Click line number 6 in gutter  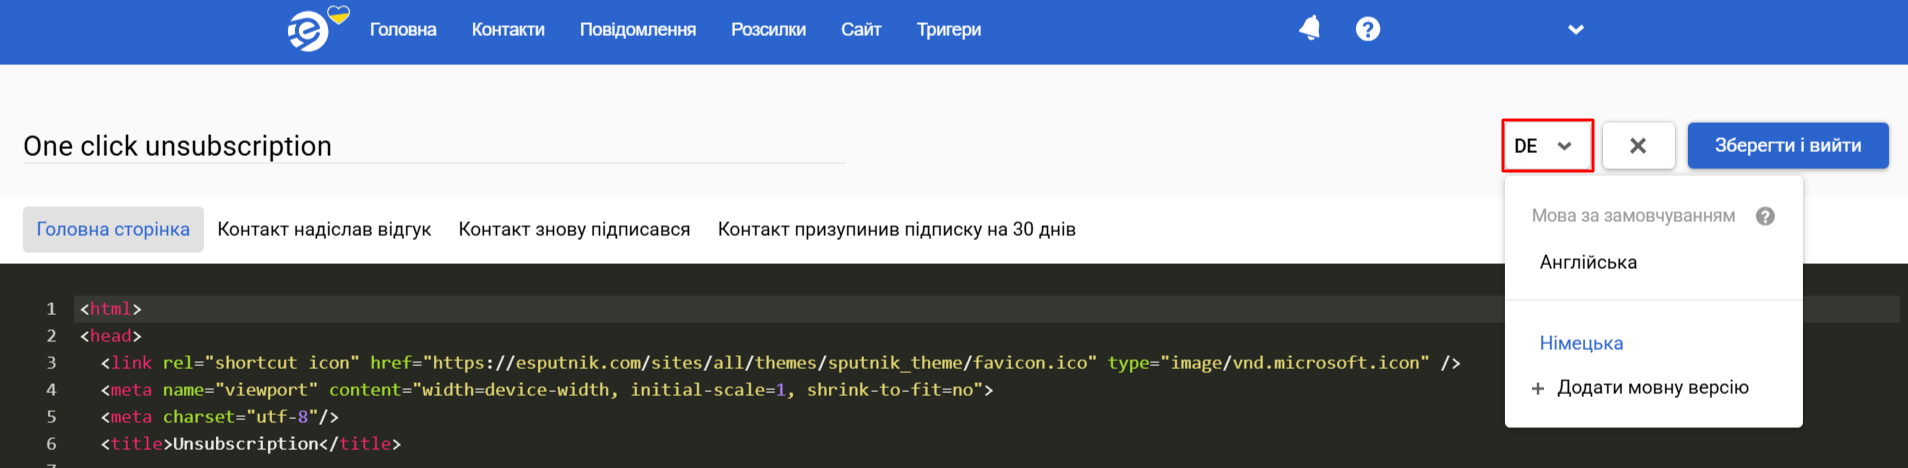click(51, 444)
